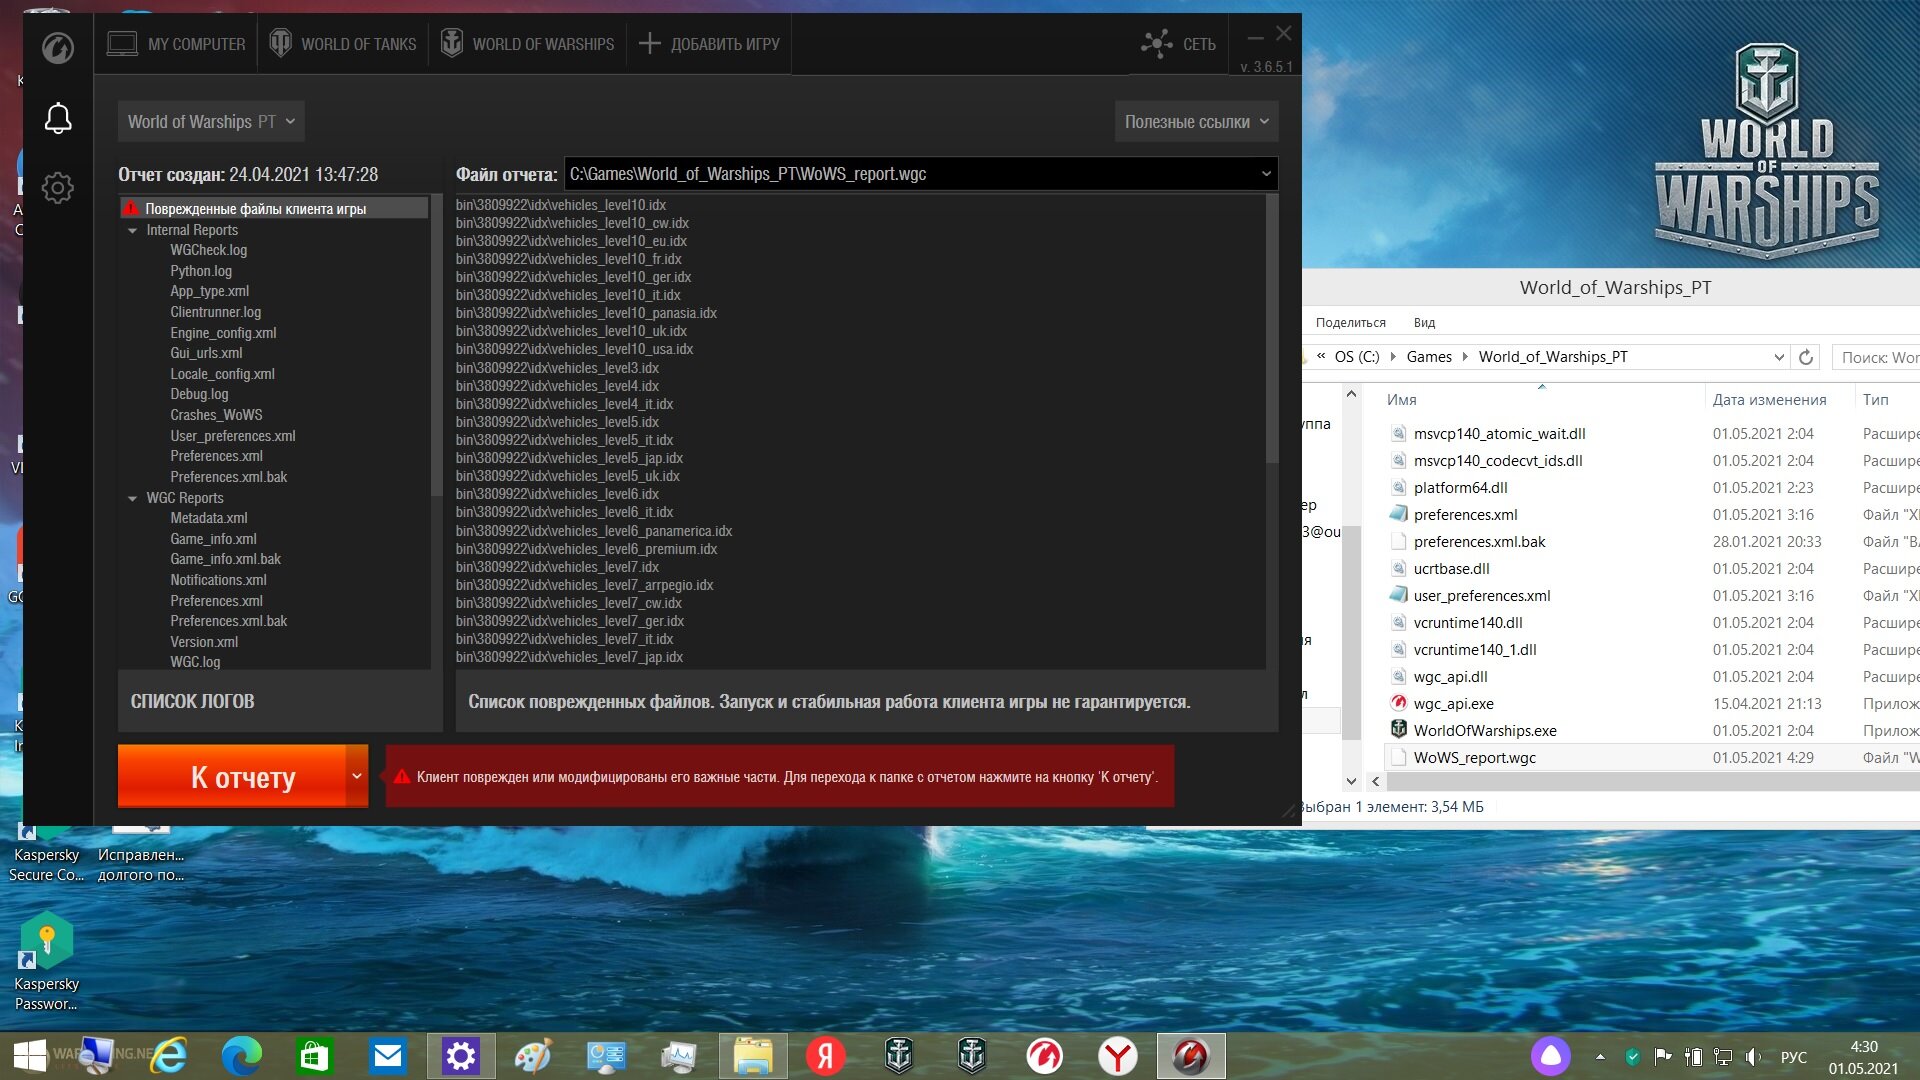Sort files by Дата изменения column
1920x1080 pixels.
1769,399
